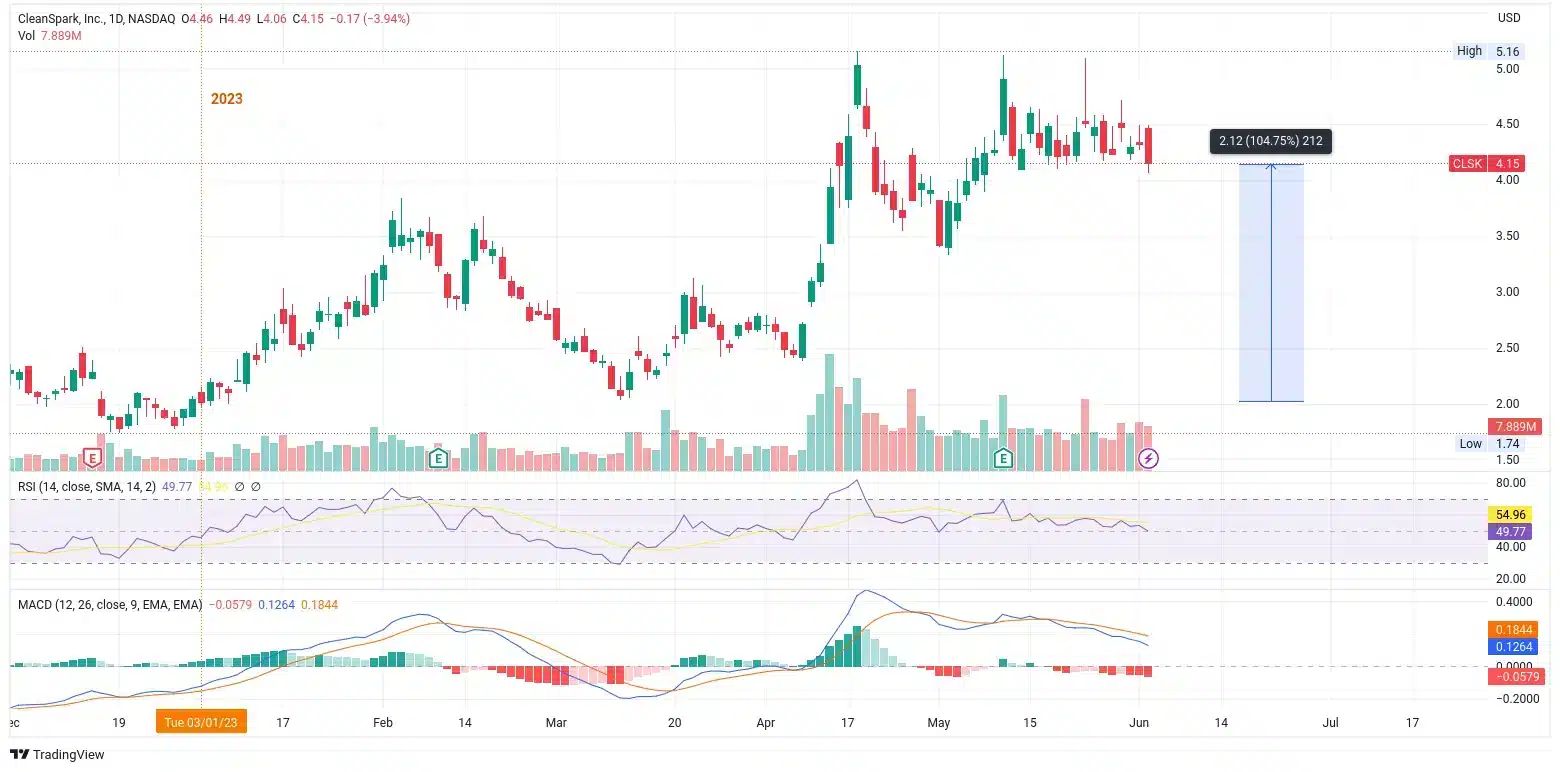Click the red earnings E marker in December
Screen dimensions: 1560x772
92,458
